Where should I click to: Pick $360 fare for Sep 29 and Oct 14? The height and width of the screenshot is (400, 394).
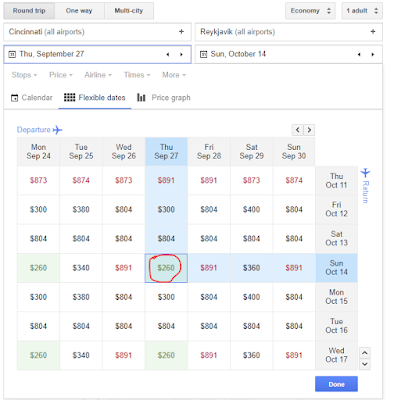(251, 268)
